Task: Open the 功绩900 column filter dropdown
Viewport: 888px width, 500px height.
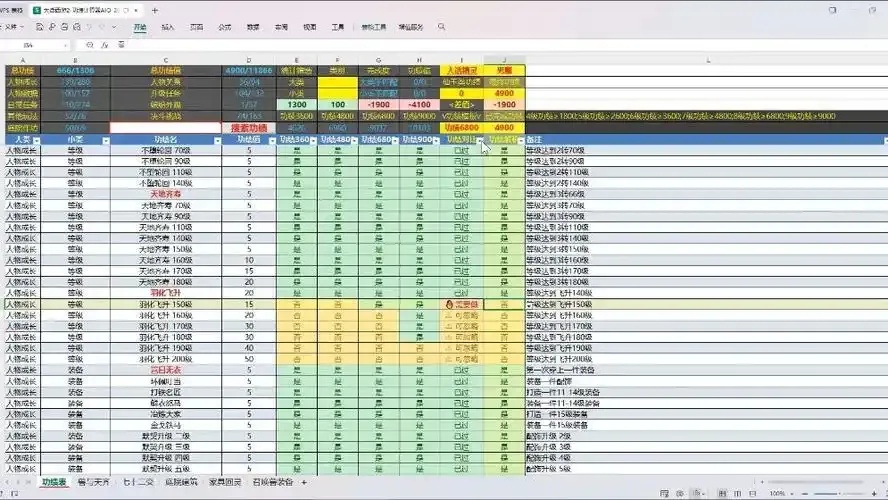Action: [x=436, y=140]
